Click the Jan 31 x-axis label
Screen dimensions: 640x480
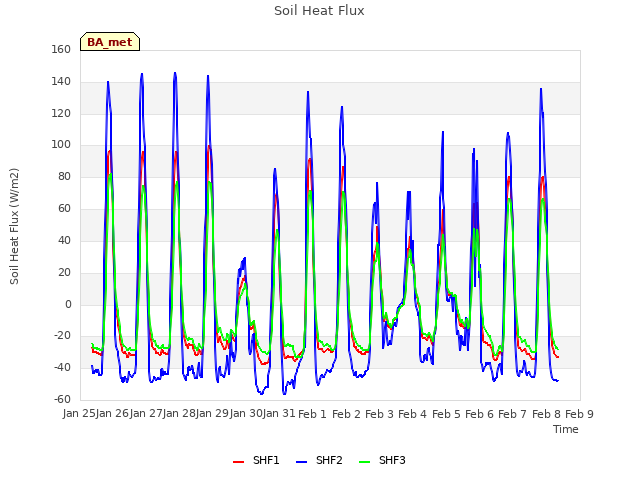[279, 413]
